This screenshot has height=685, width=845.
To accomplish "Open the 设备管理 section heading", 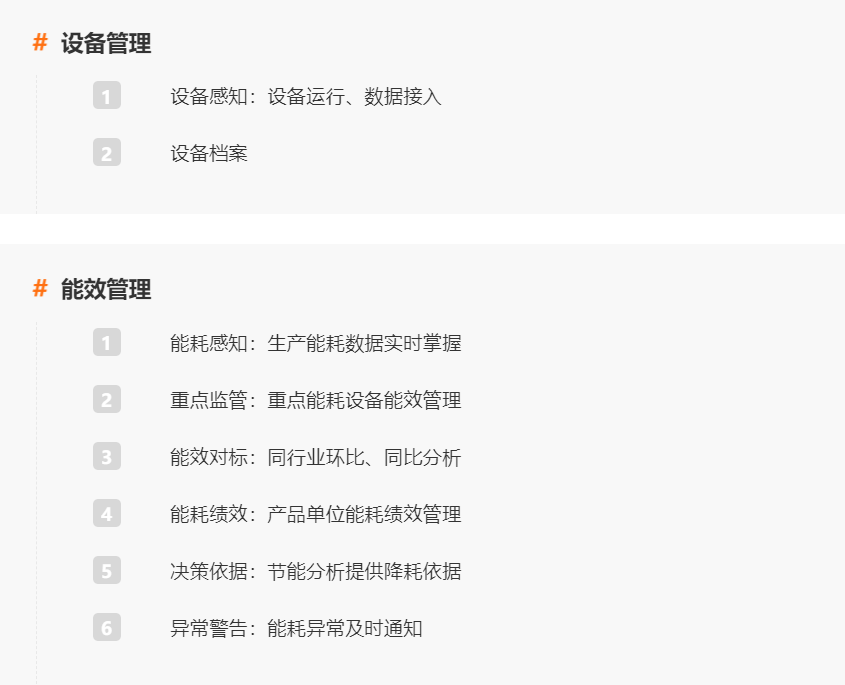I will click(106, 43).
